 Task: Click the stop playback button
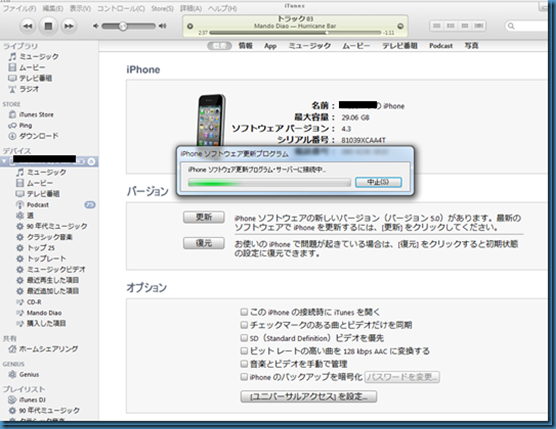coord(48,26)
